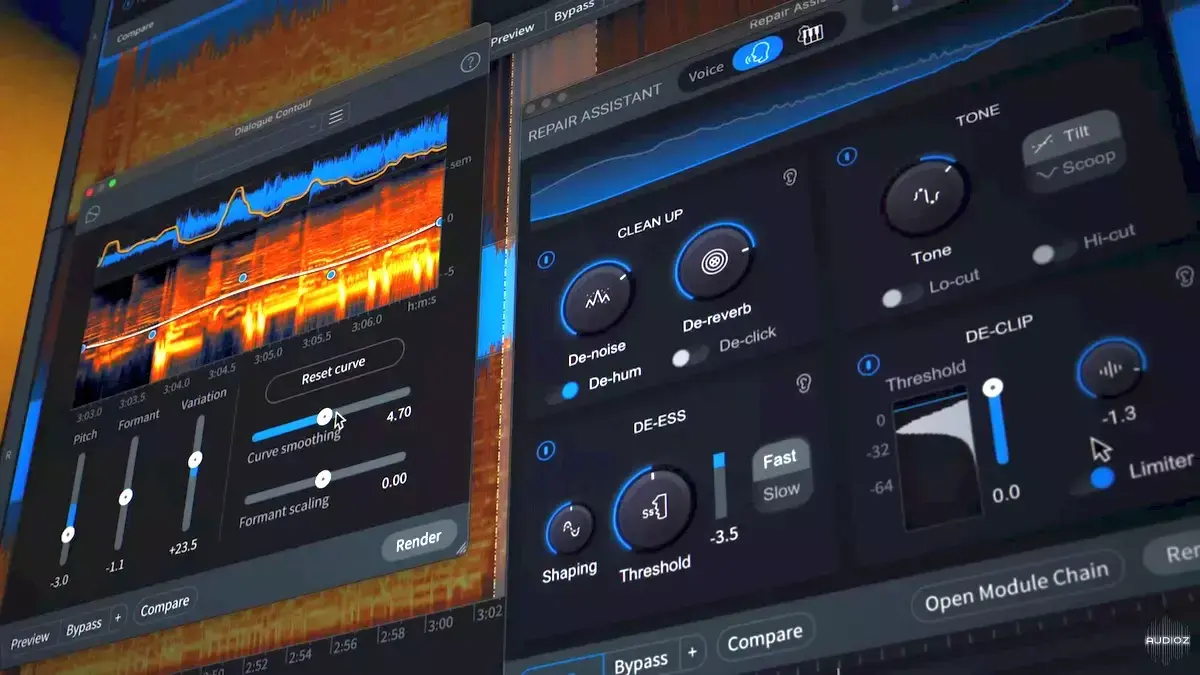
Task: Enable the De-hum switch
Action: 563,391
